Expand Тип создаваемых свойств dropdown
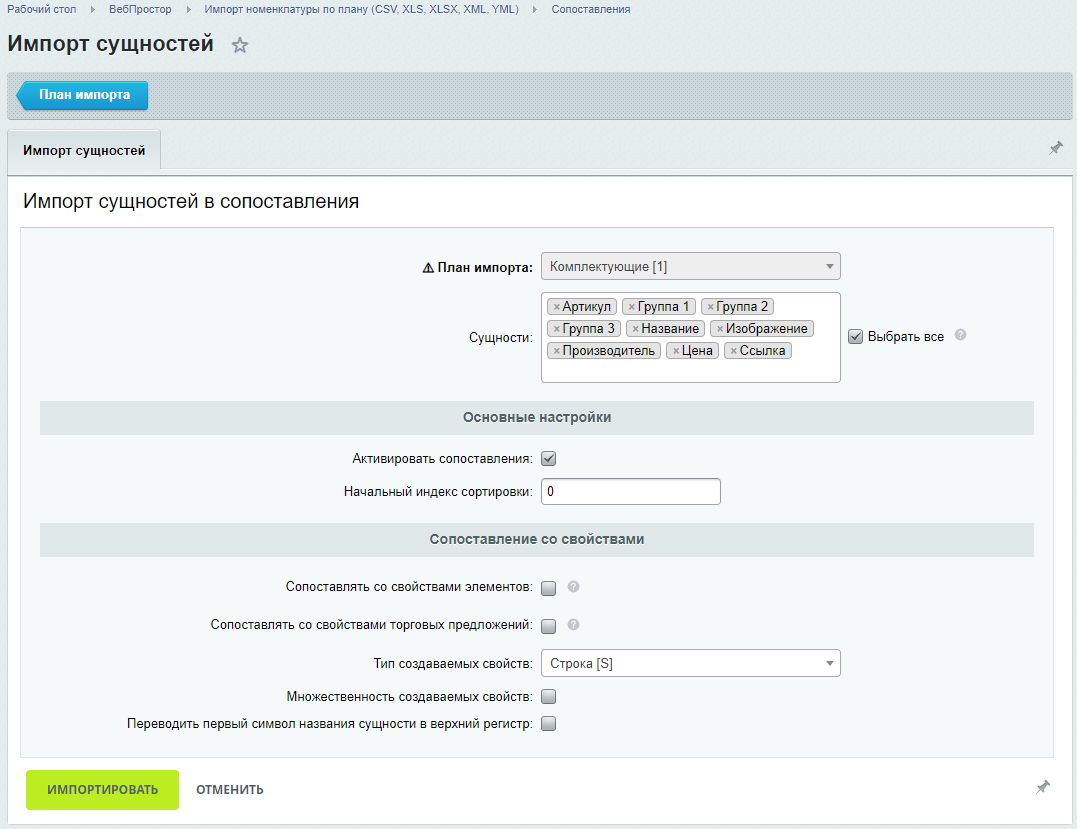1077x829 pixels. (690, 663)
